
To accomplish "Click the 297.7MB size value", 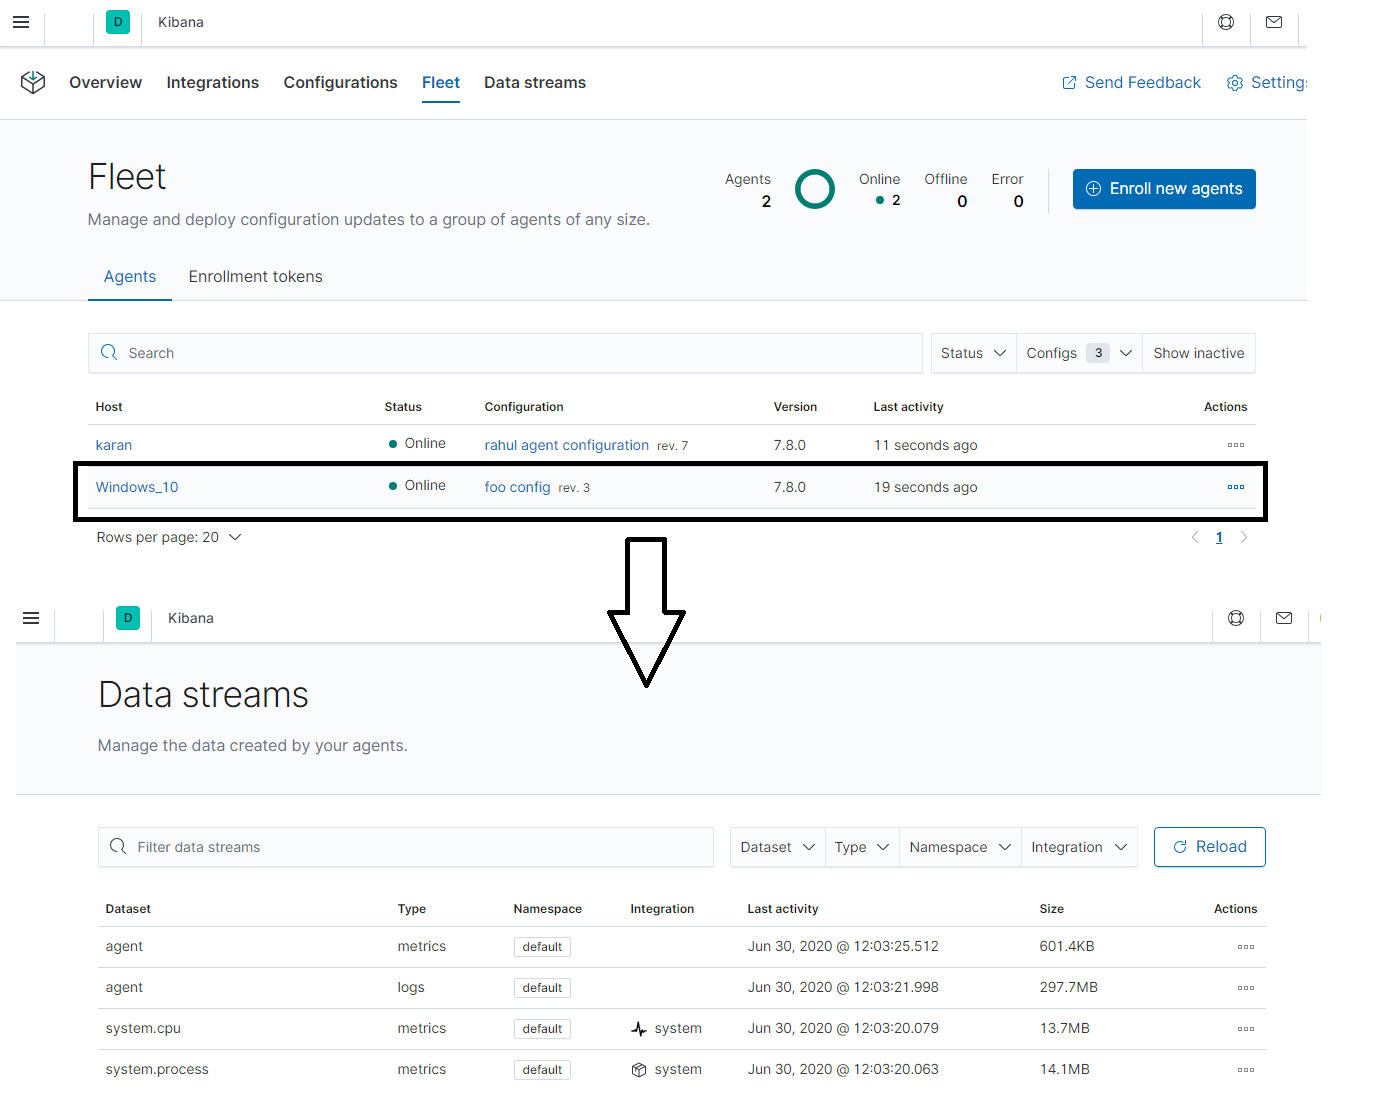I will (1068, 988).
